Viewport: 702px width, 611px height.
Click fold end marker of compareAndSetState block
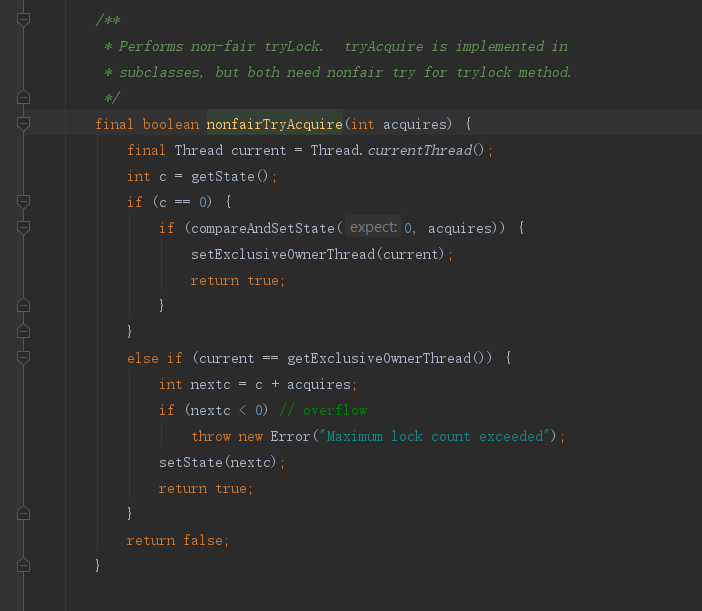pos(23,306)
